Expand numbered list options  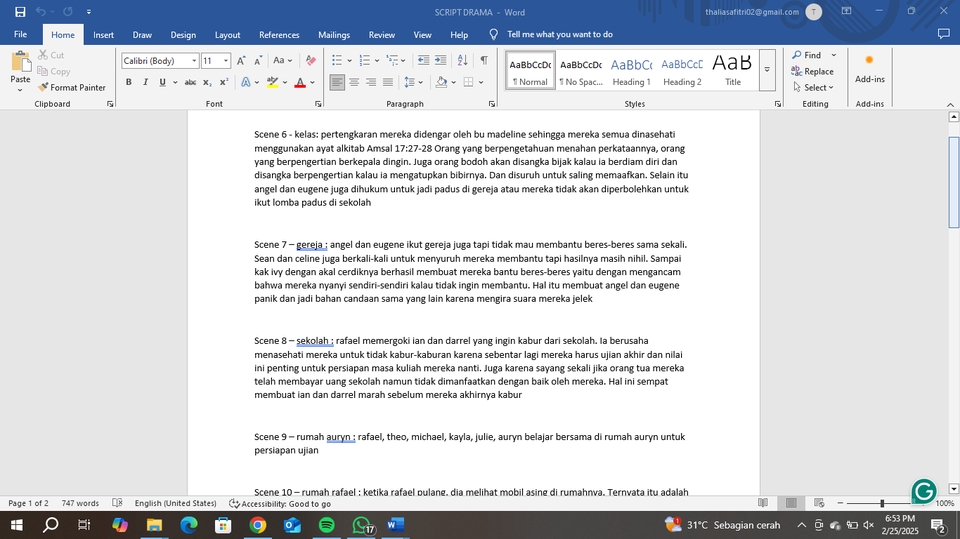pos(377,61)
